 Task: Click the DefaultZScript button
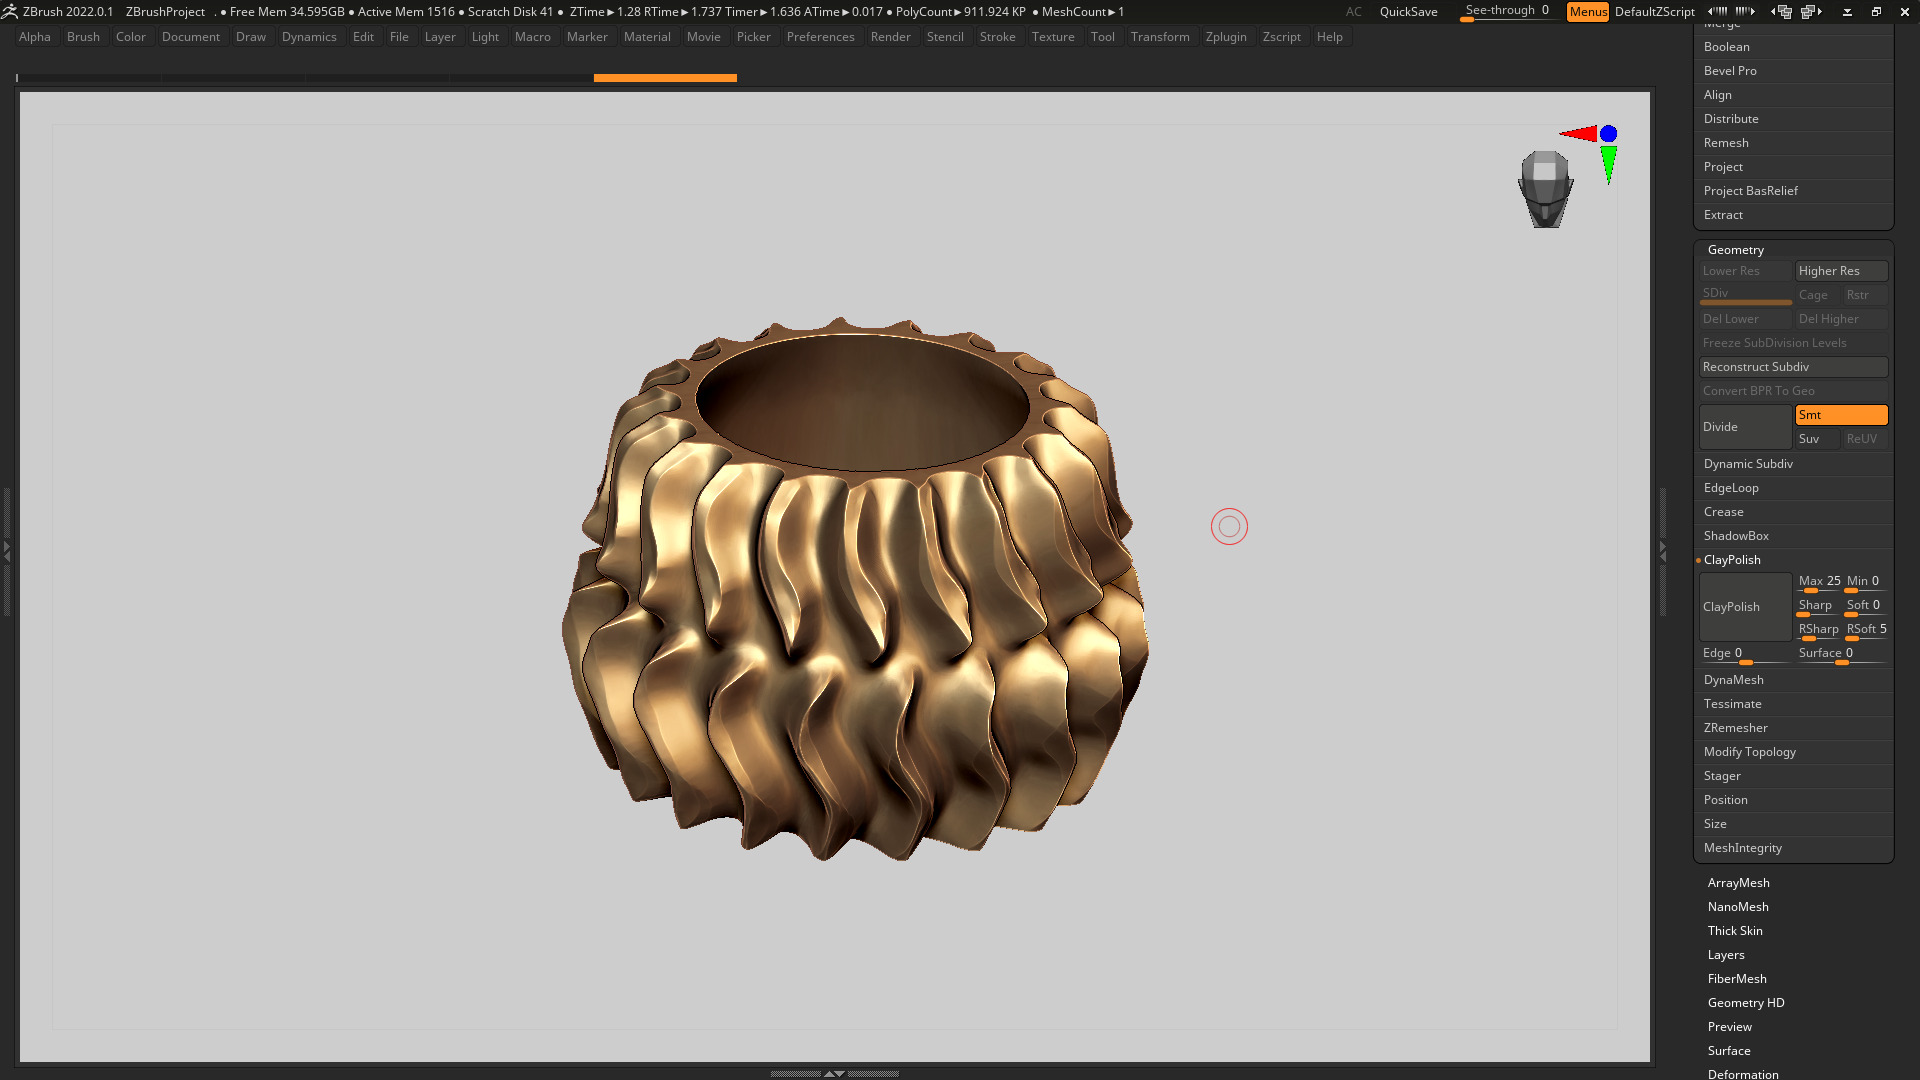(x=1654, y=11)
